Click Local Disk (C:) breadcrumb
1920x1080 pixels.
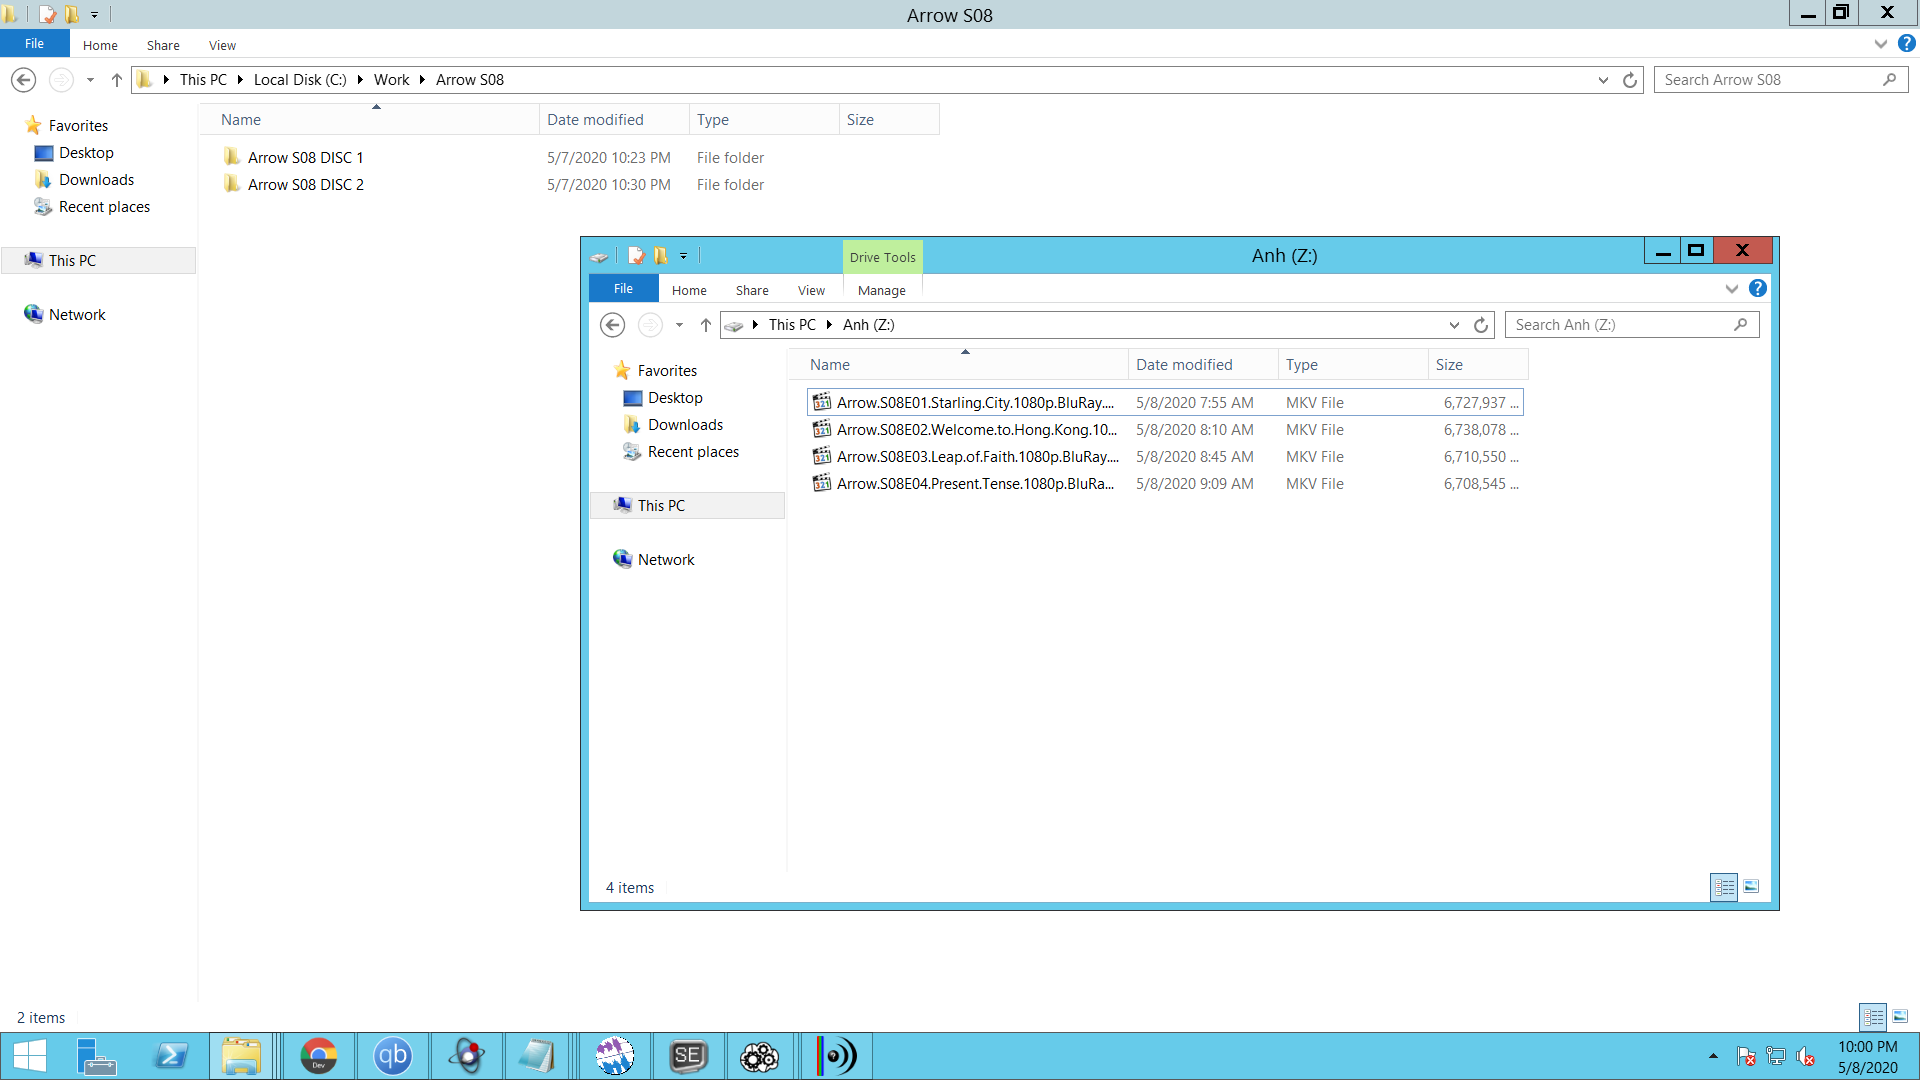click(x=300, y=80)
